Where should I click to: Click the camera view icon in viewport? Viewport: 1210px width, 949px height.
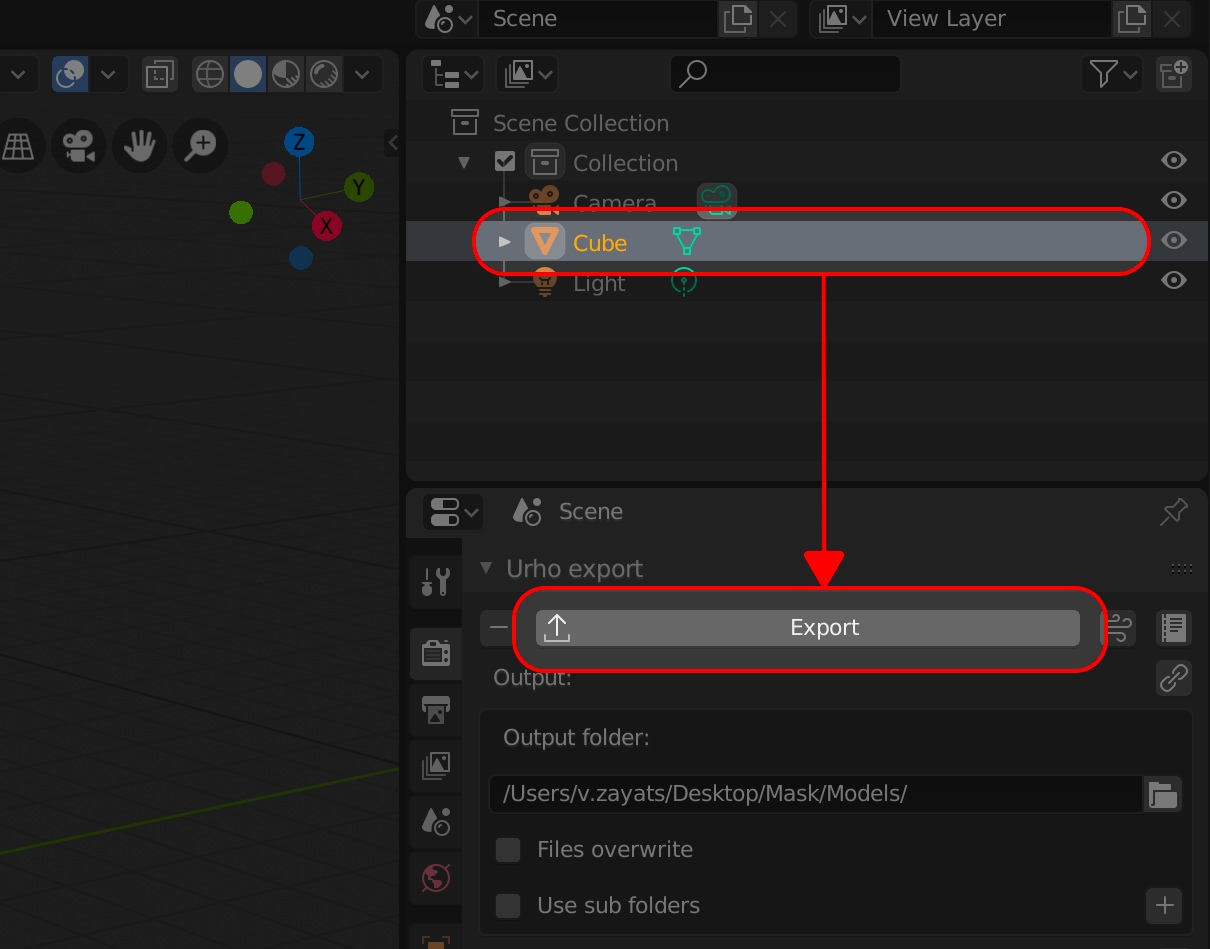point(79,147)
